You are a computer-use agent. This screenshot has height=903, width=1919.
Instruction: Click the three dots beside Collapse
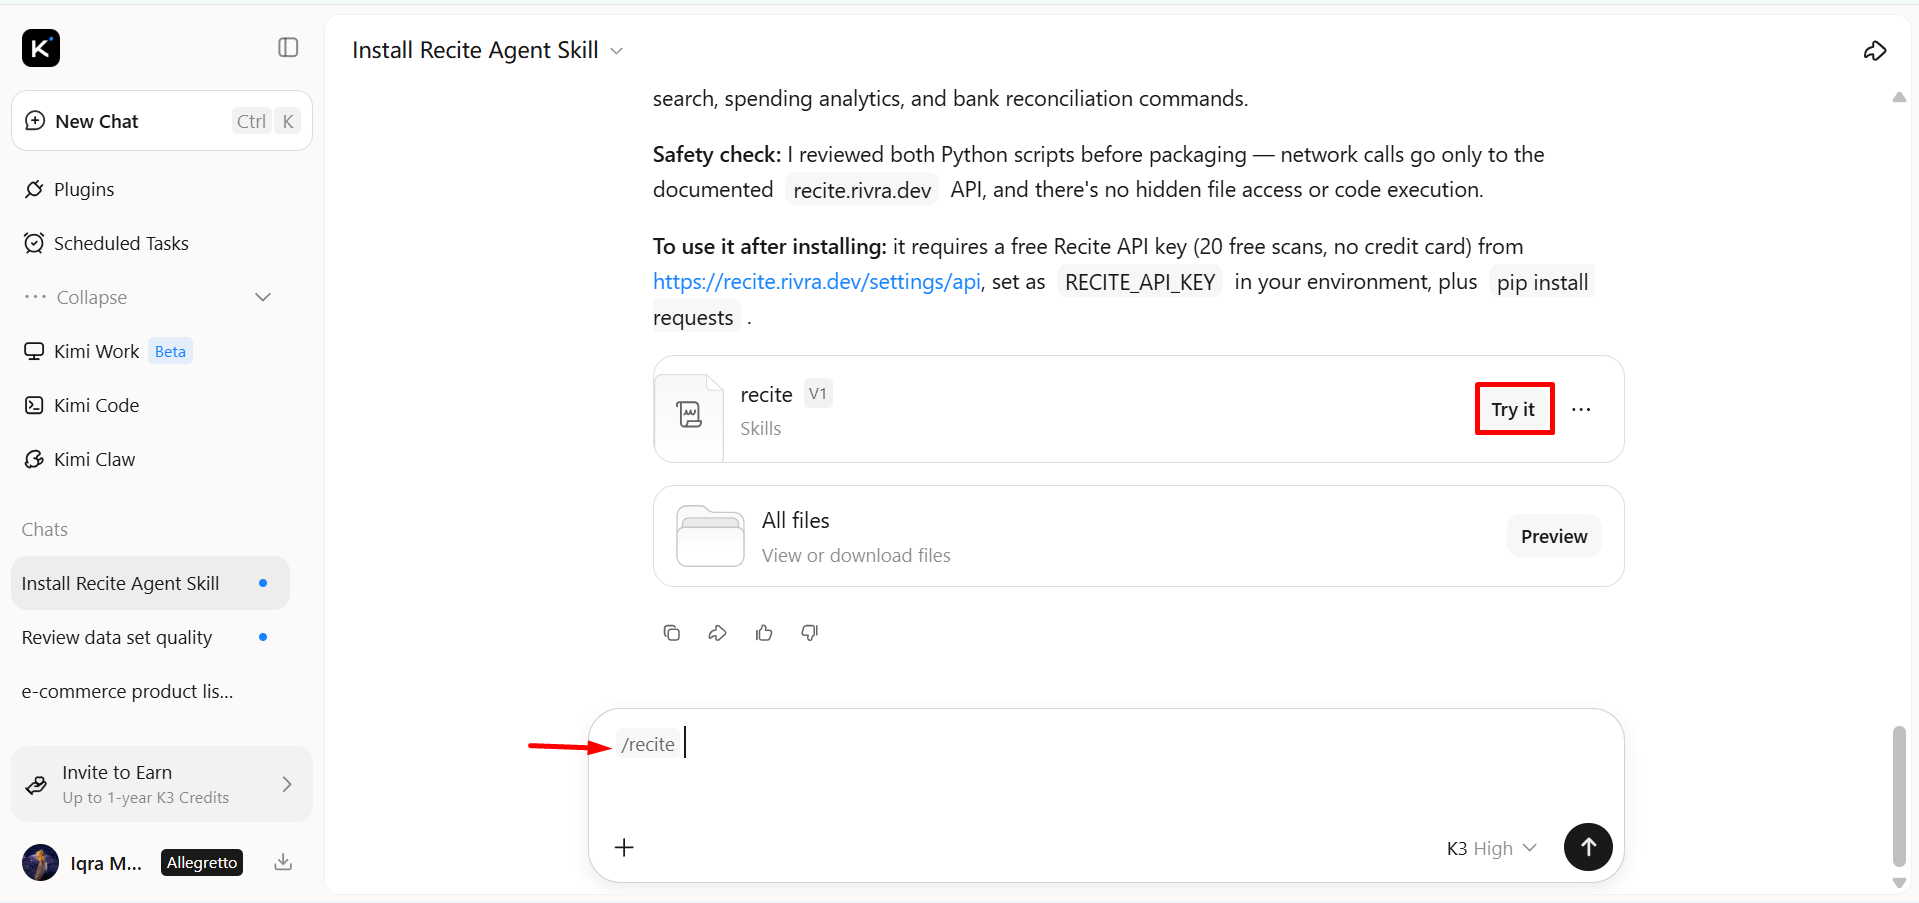(x=36, y=297)
